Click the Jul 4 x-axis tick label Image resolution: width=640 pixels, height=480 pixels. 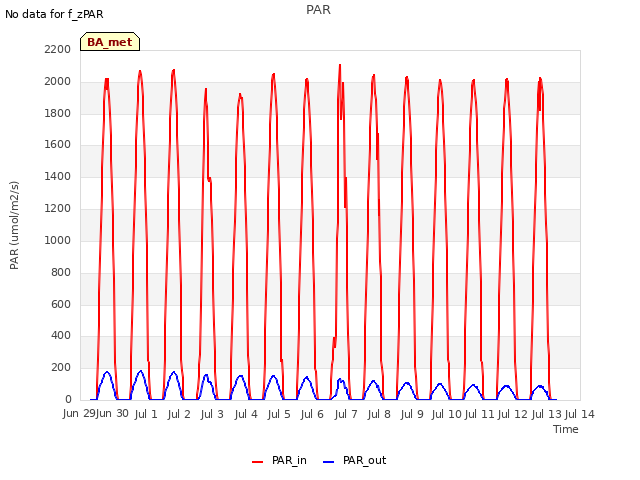[x=246, y=414]
